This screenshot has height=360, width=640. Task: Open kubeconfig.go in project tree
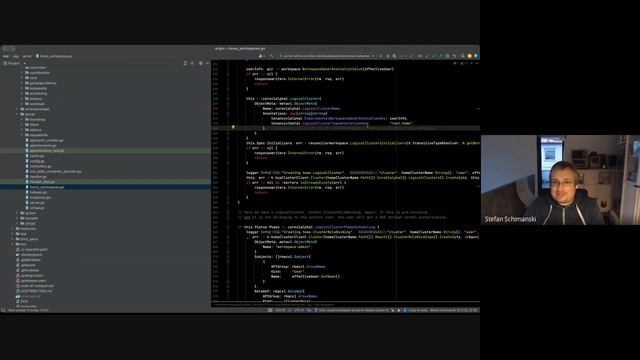click(38, 198)
